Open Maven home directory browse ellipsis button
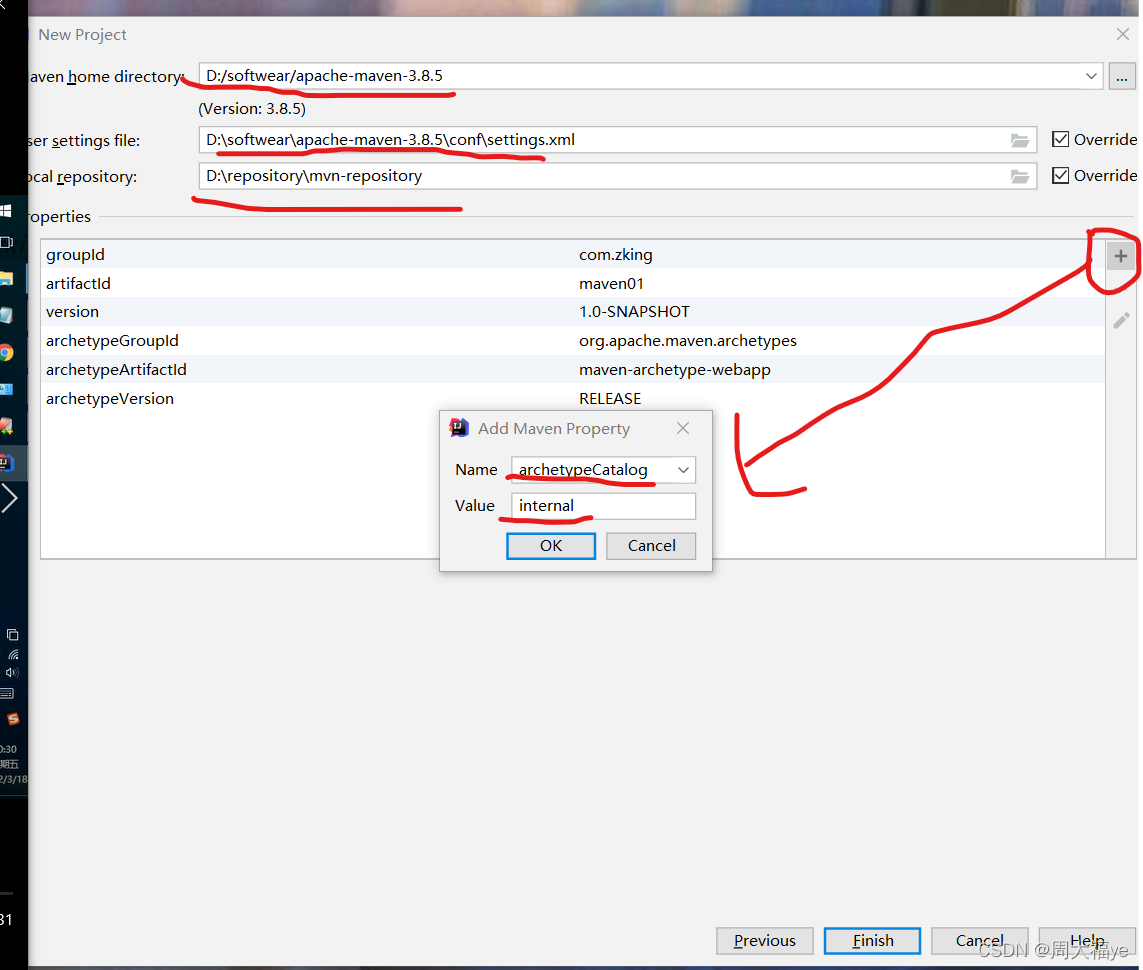Viewport: 1143px width, 970px height. 1122,77
